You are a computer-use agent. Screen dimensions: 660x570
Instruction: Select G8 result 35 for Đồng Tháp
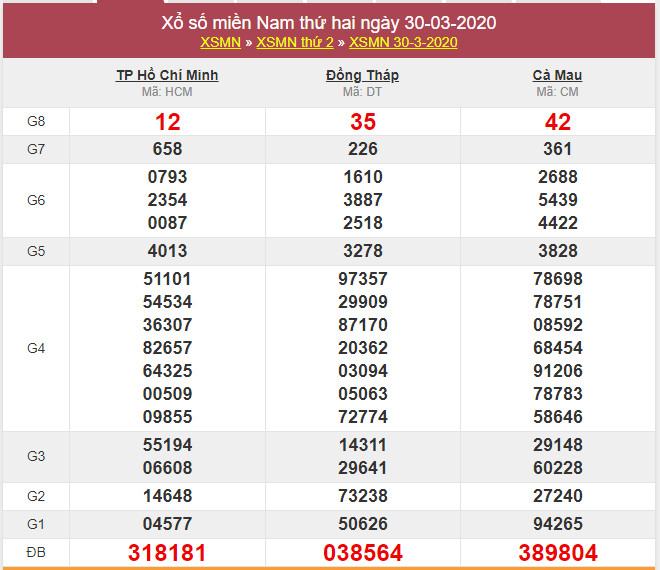tap(363, 122)
